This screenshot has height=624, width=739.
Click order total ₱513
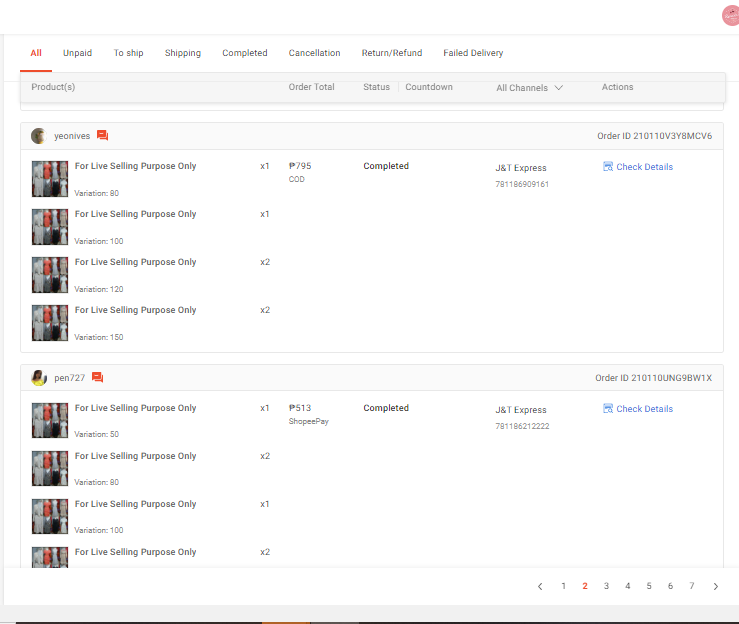(x=300, y=408)
